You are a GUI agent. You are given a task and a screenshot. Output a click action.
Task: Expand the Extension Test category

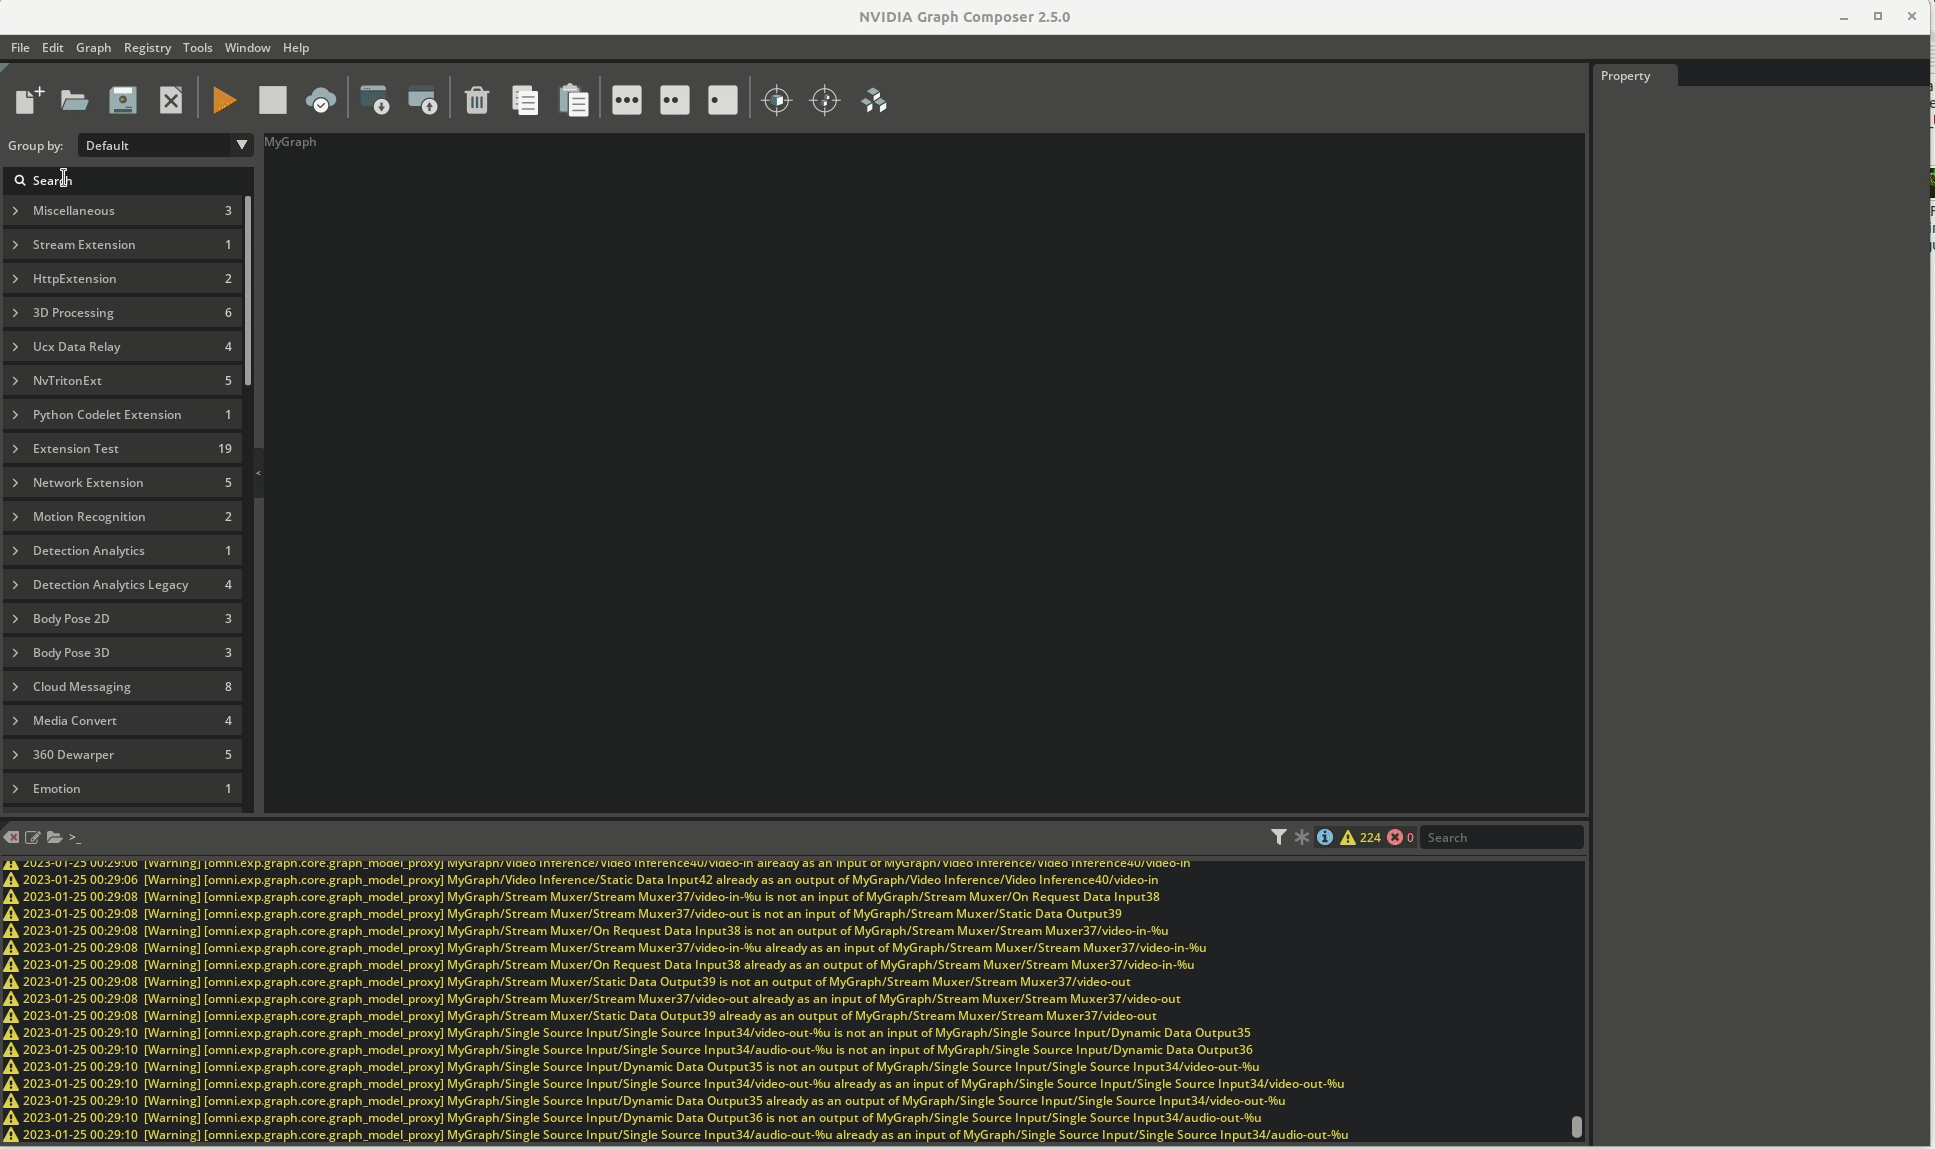point(122,449)
